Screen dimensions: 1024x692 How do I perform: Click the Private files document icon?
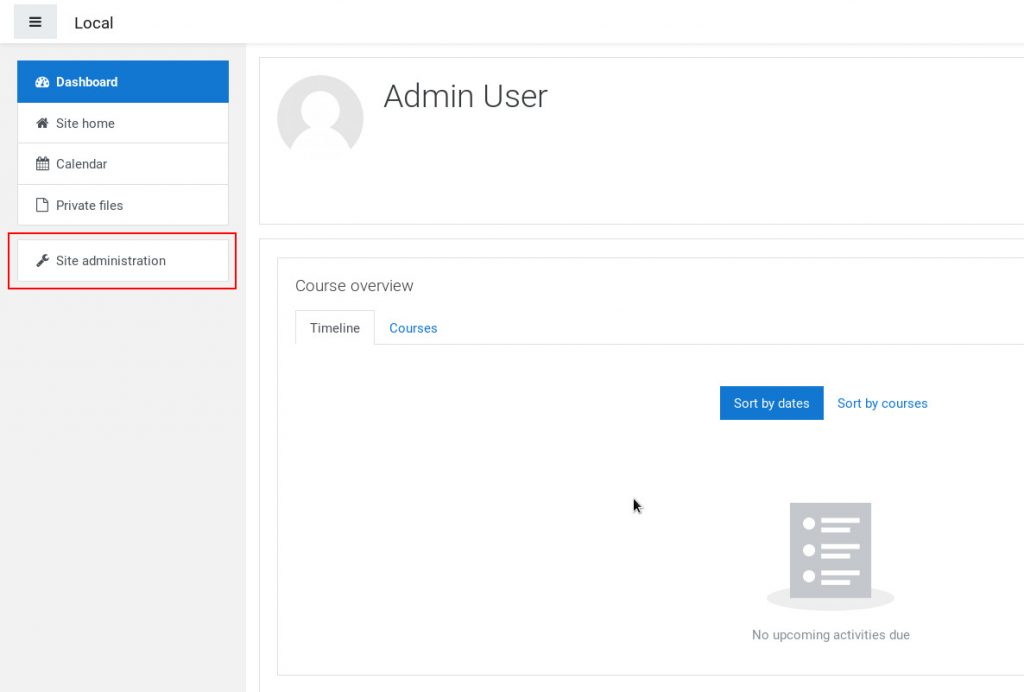pyautogui.click(x=42, y=205)
